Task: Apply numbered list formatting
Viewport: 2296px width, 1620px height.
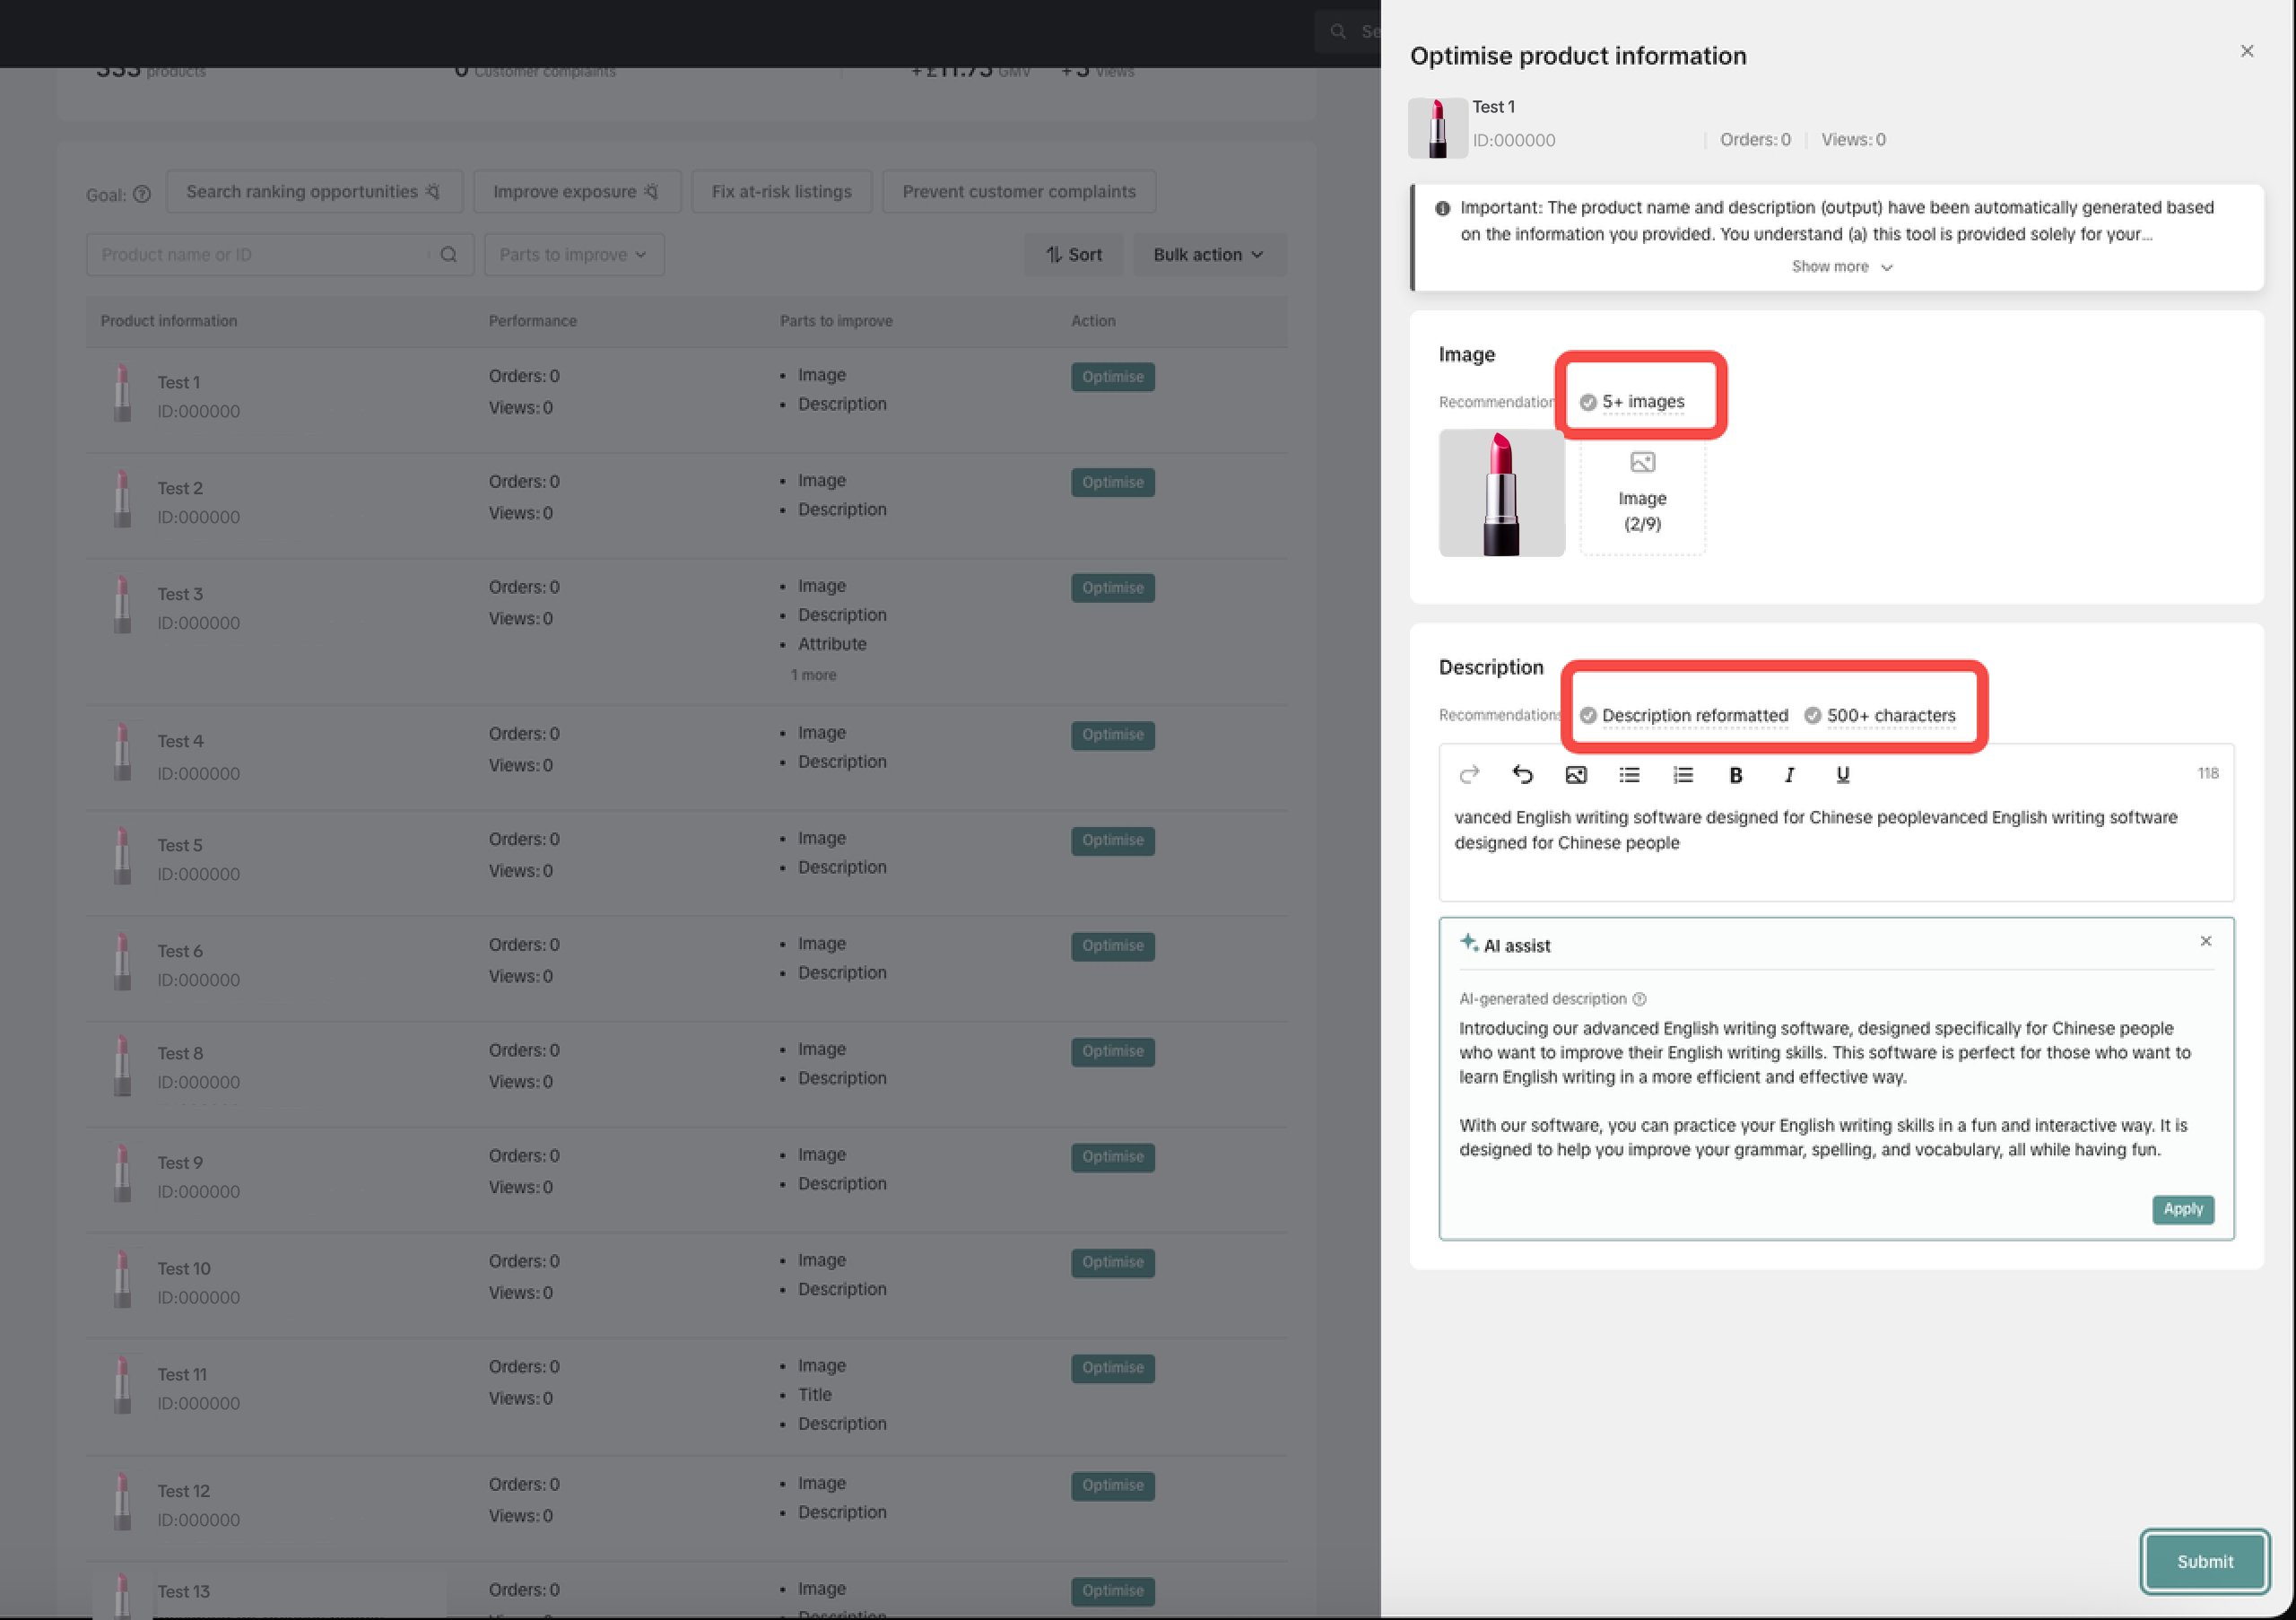Action: (1683, 774)
